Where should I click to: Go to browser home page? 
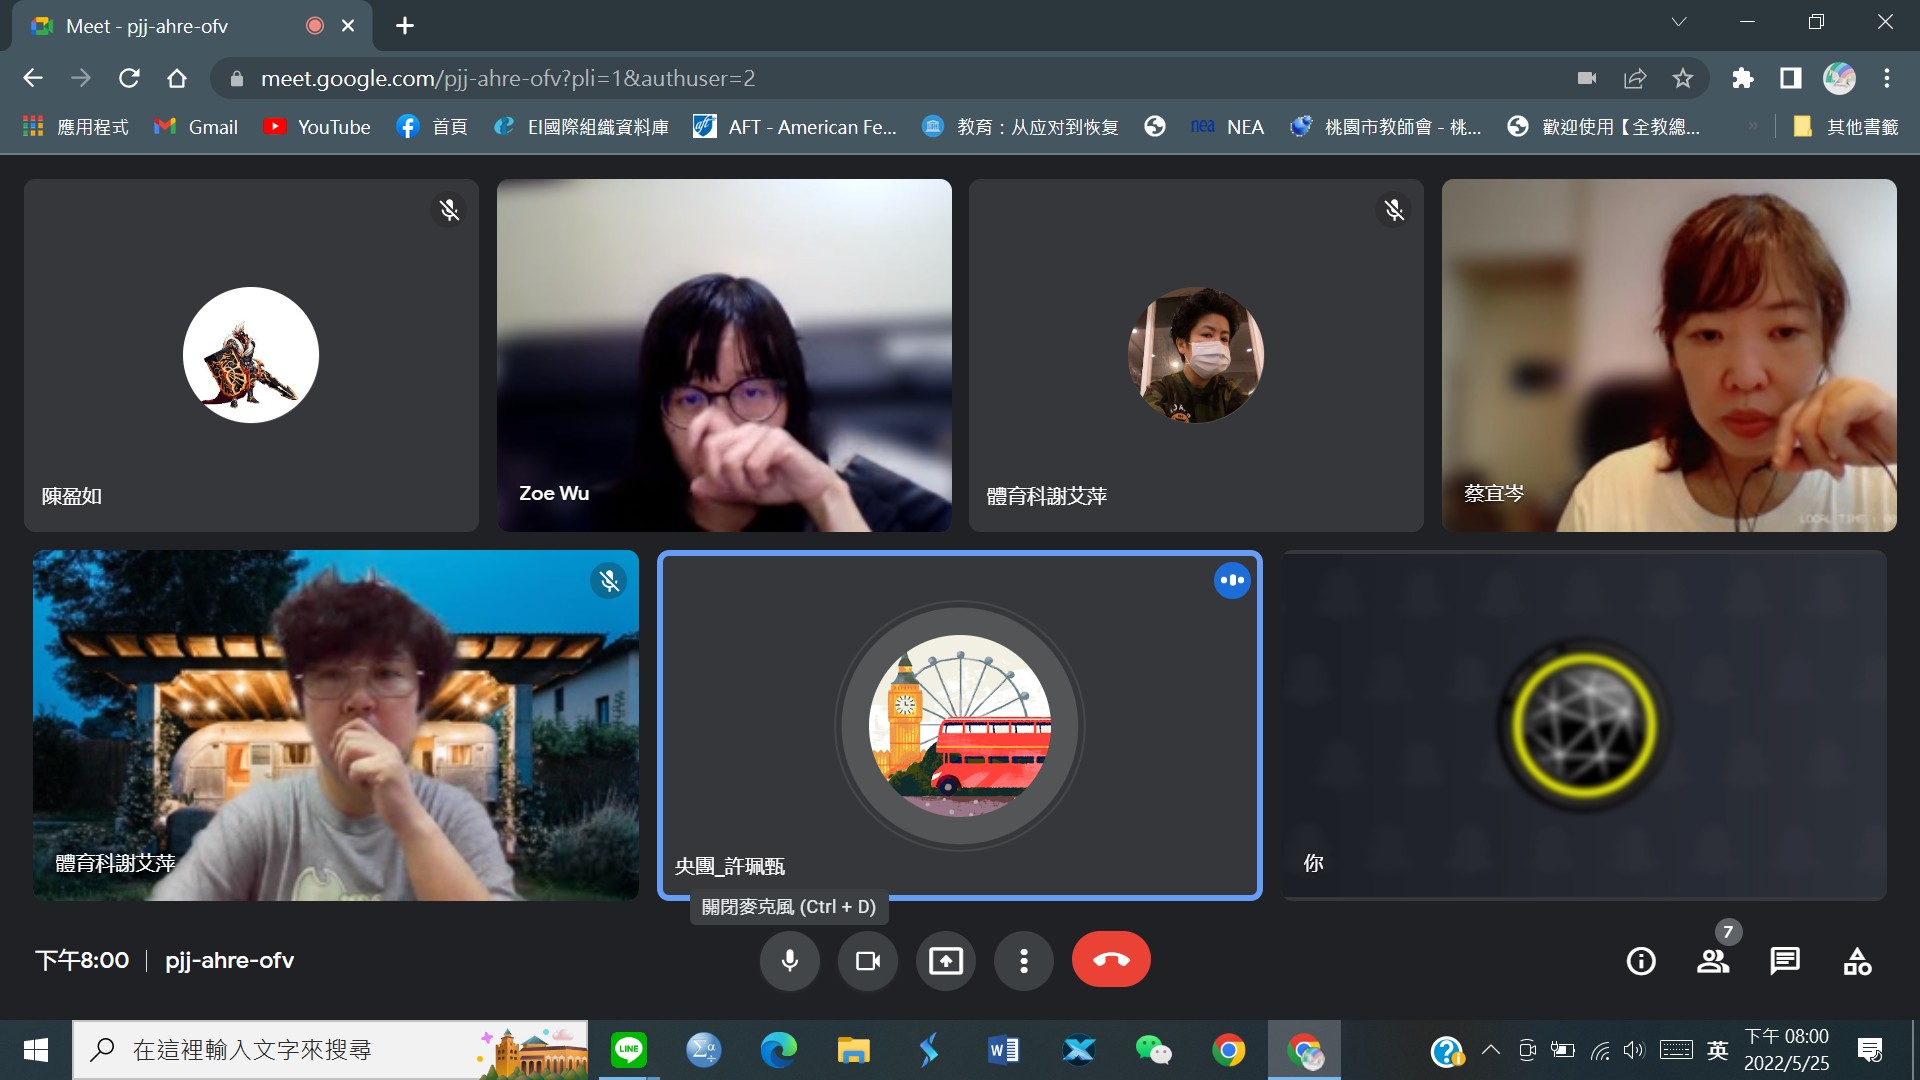coord(177,78)
